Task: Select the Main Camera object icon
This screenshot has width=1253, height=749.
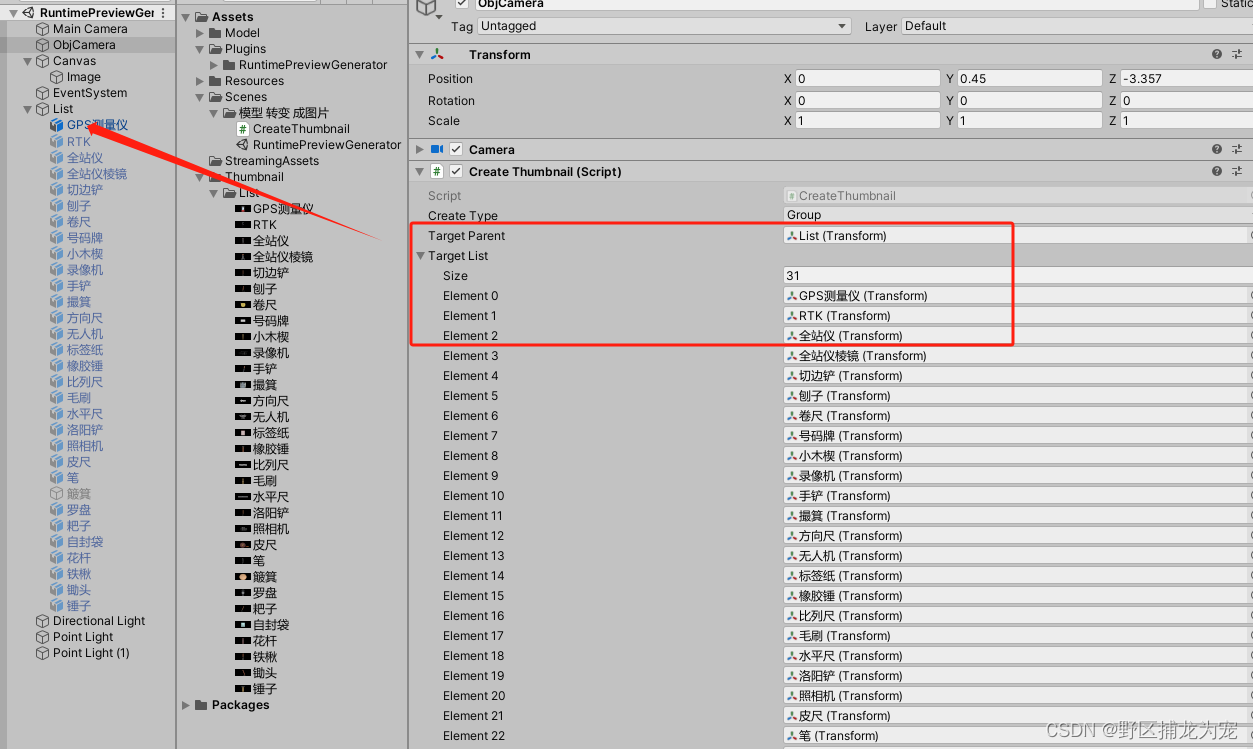Action: pyautogui.click(x=43, y=29)
